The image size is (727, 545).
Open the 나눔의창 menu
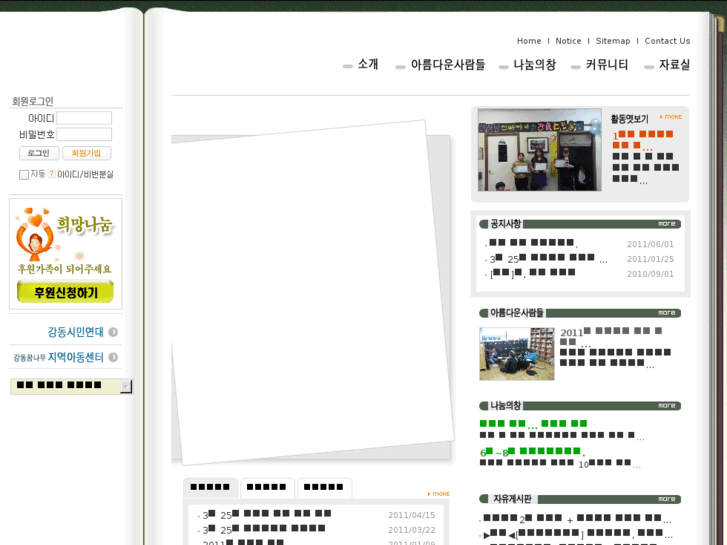[534, 64]
